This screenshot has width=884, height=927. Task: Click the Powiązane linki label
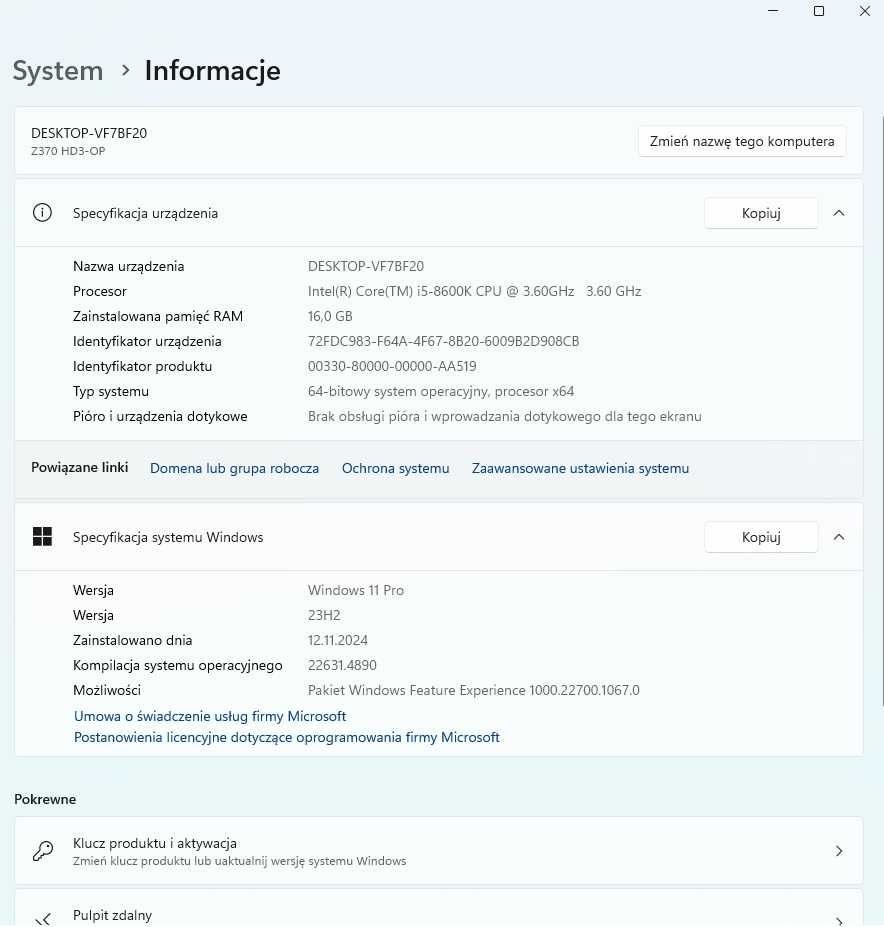tap(80, 468)
